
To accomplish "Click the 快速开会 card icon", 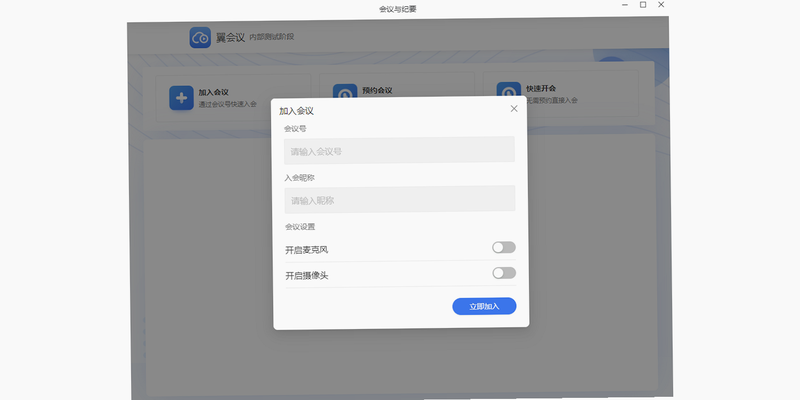I will [509, 89].
